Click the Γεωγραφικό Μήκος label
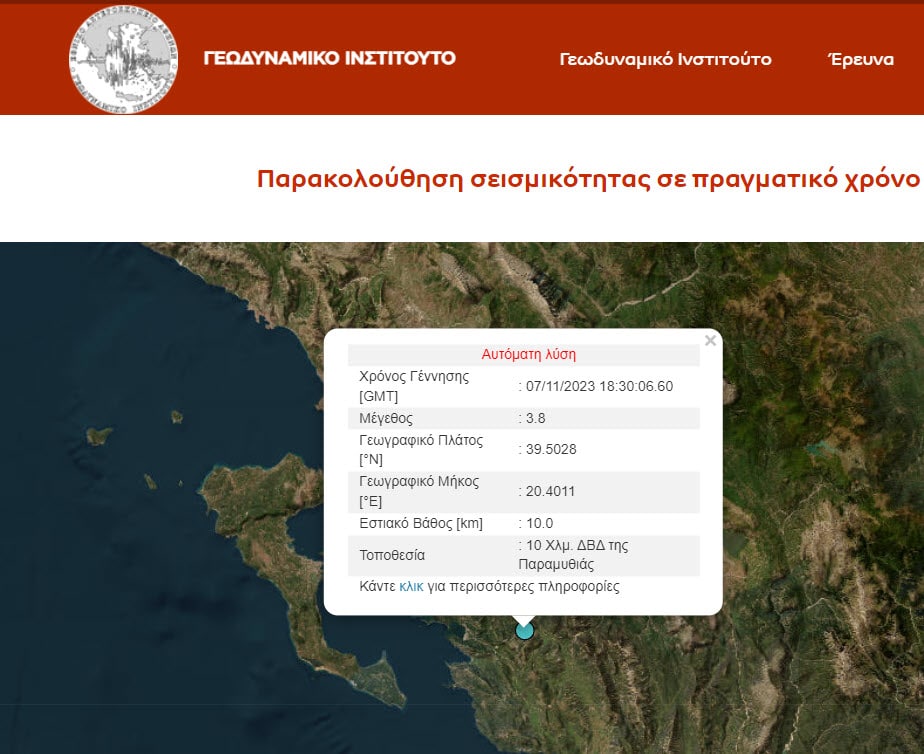 tap(419, 491)
